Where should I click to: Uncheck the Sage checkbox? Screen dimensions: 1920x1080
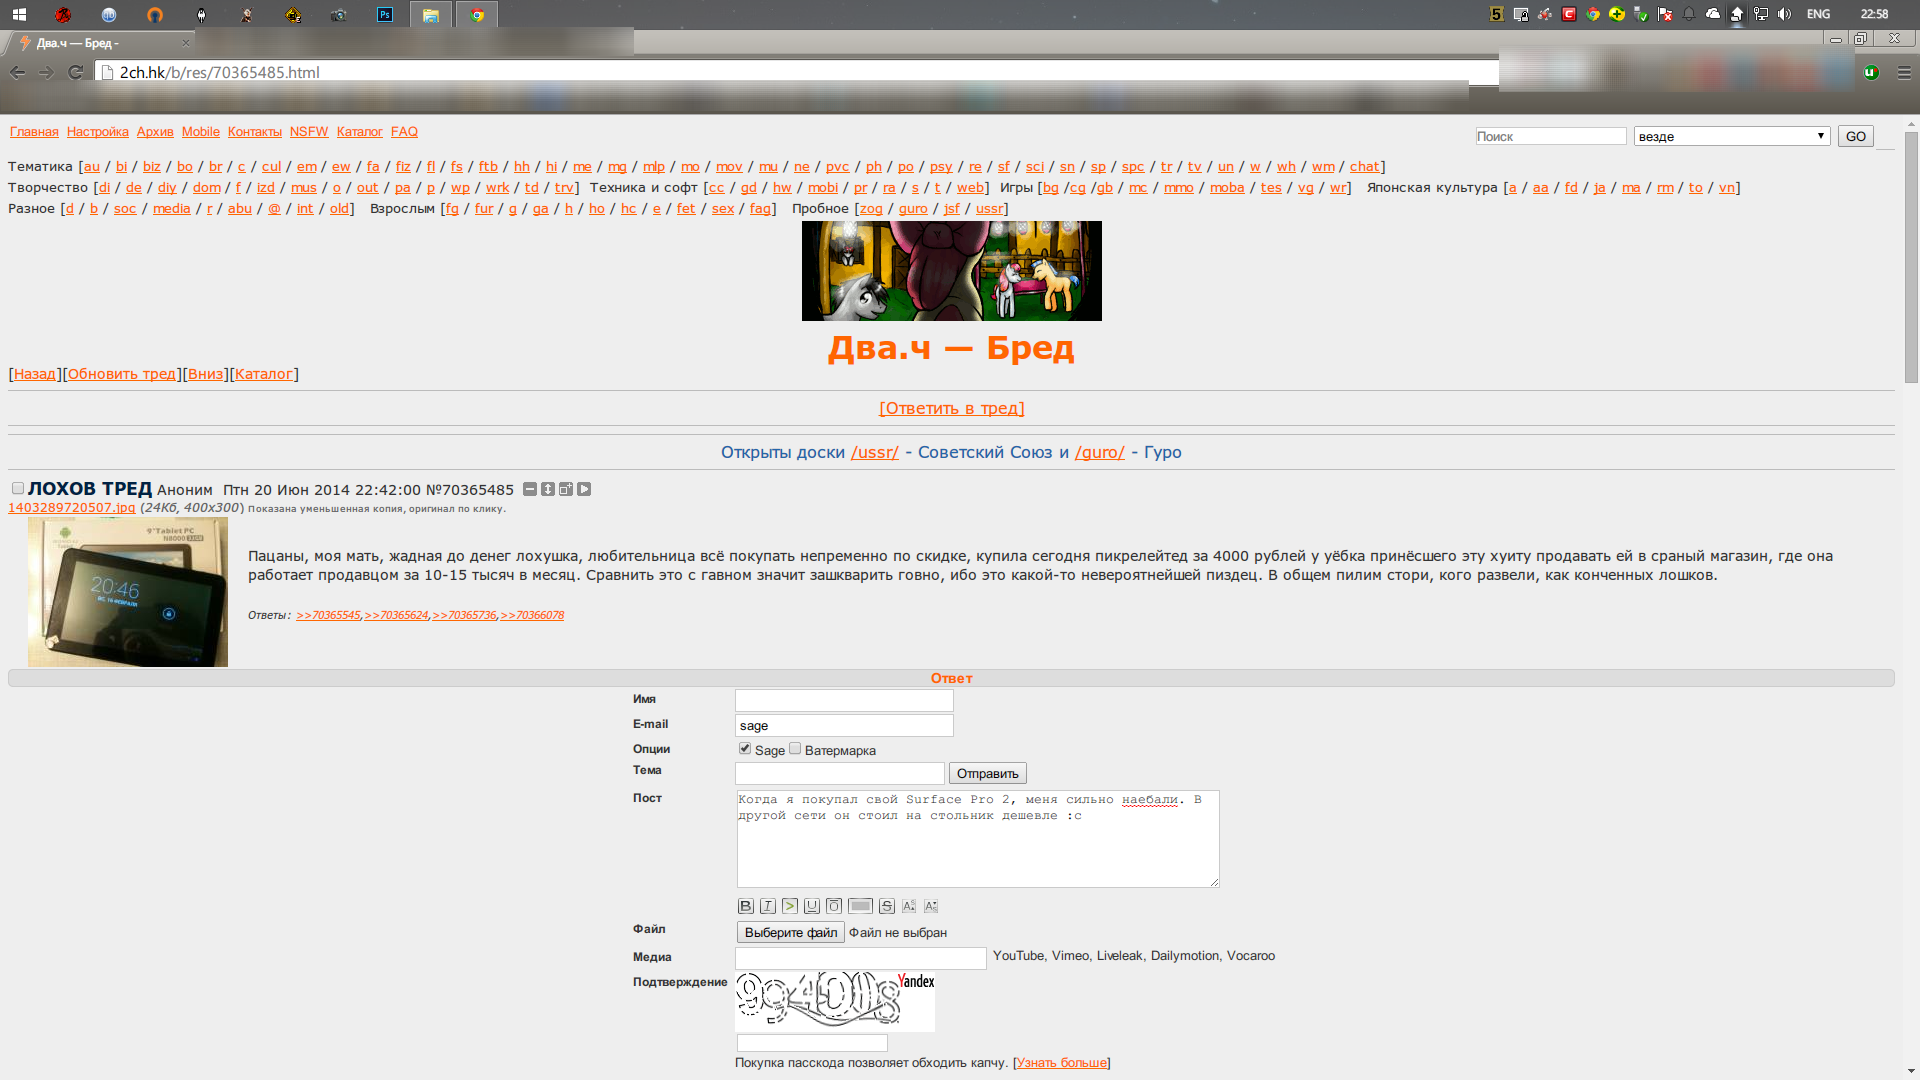[x=745, y=748]
